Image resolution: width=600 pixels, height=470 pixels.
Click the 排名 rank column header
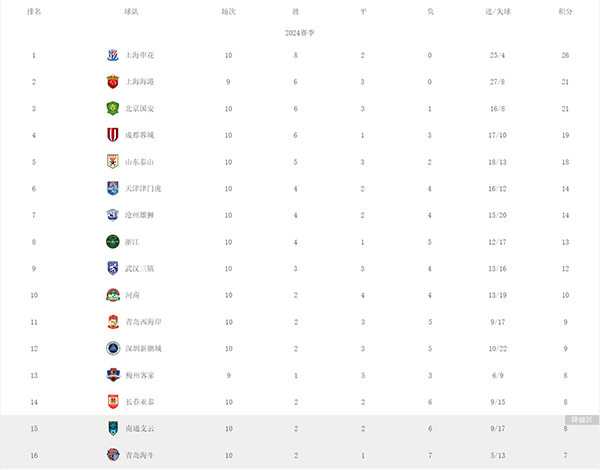point(34,13)
